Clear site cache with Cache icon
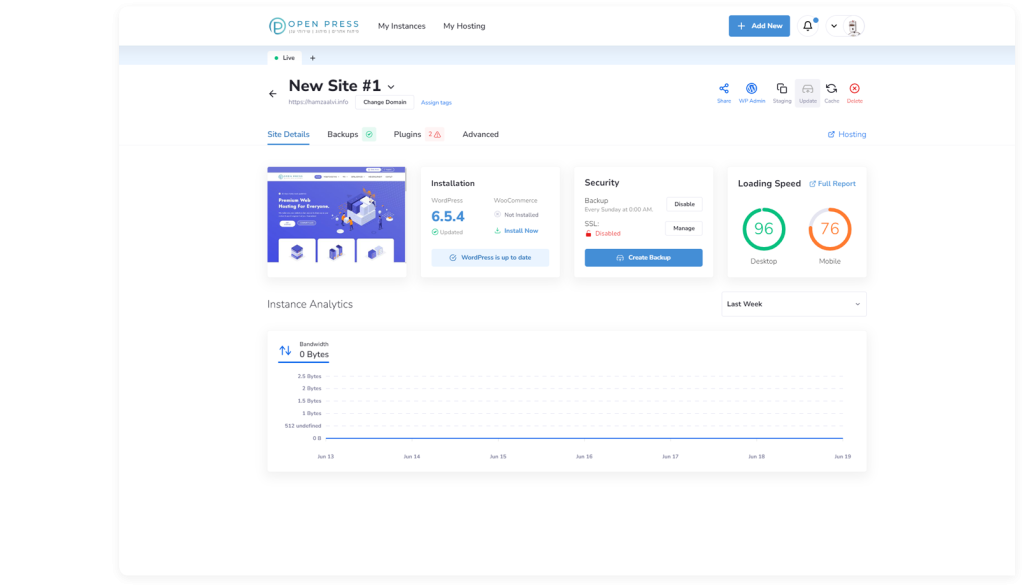This screenshot has width=1024, height=587. pyautogui.click(x=831, y=89)
